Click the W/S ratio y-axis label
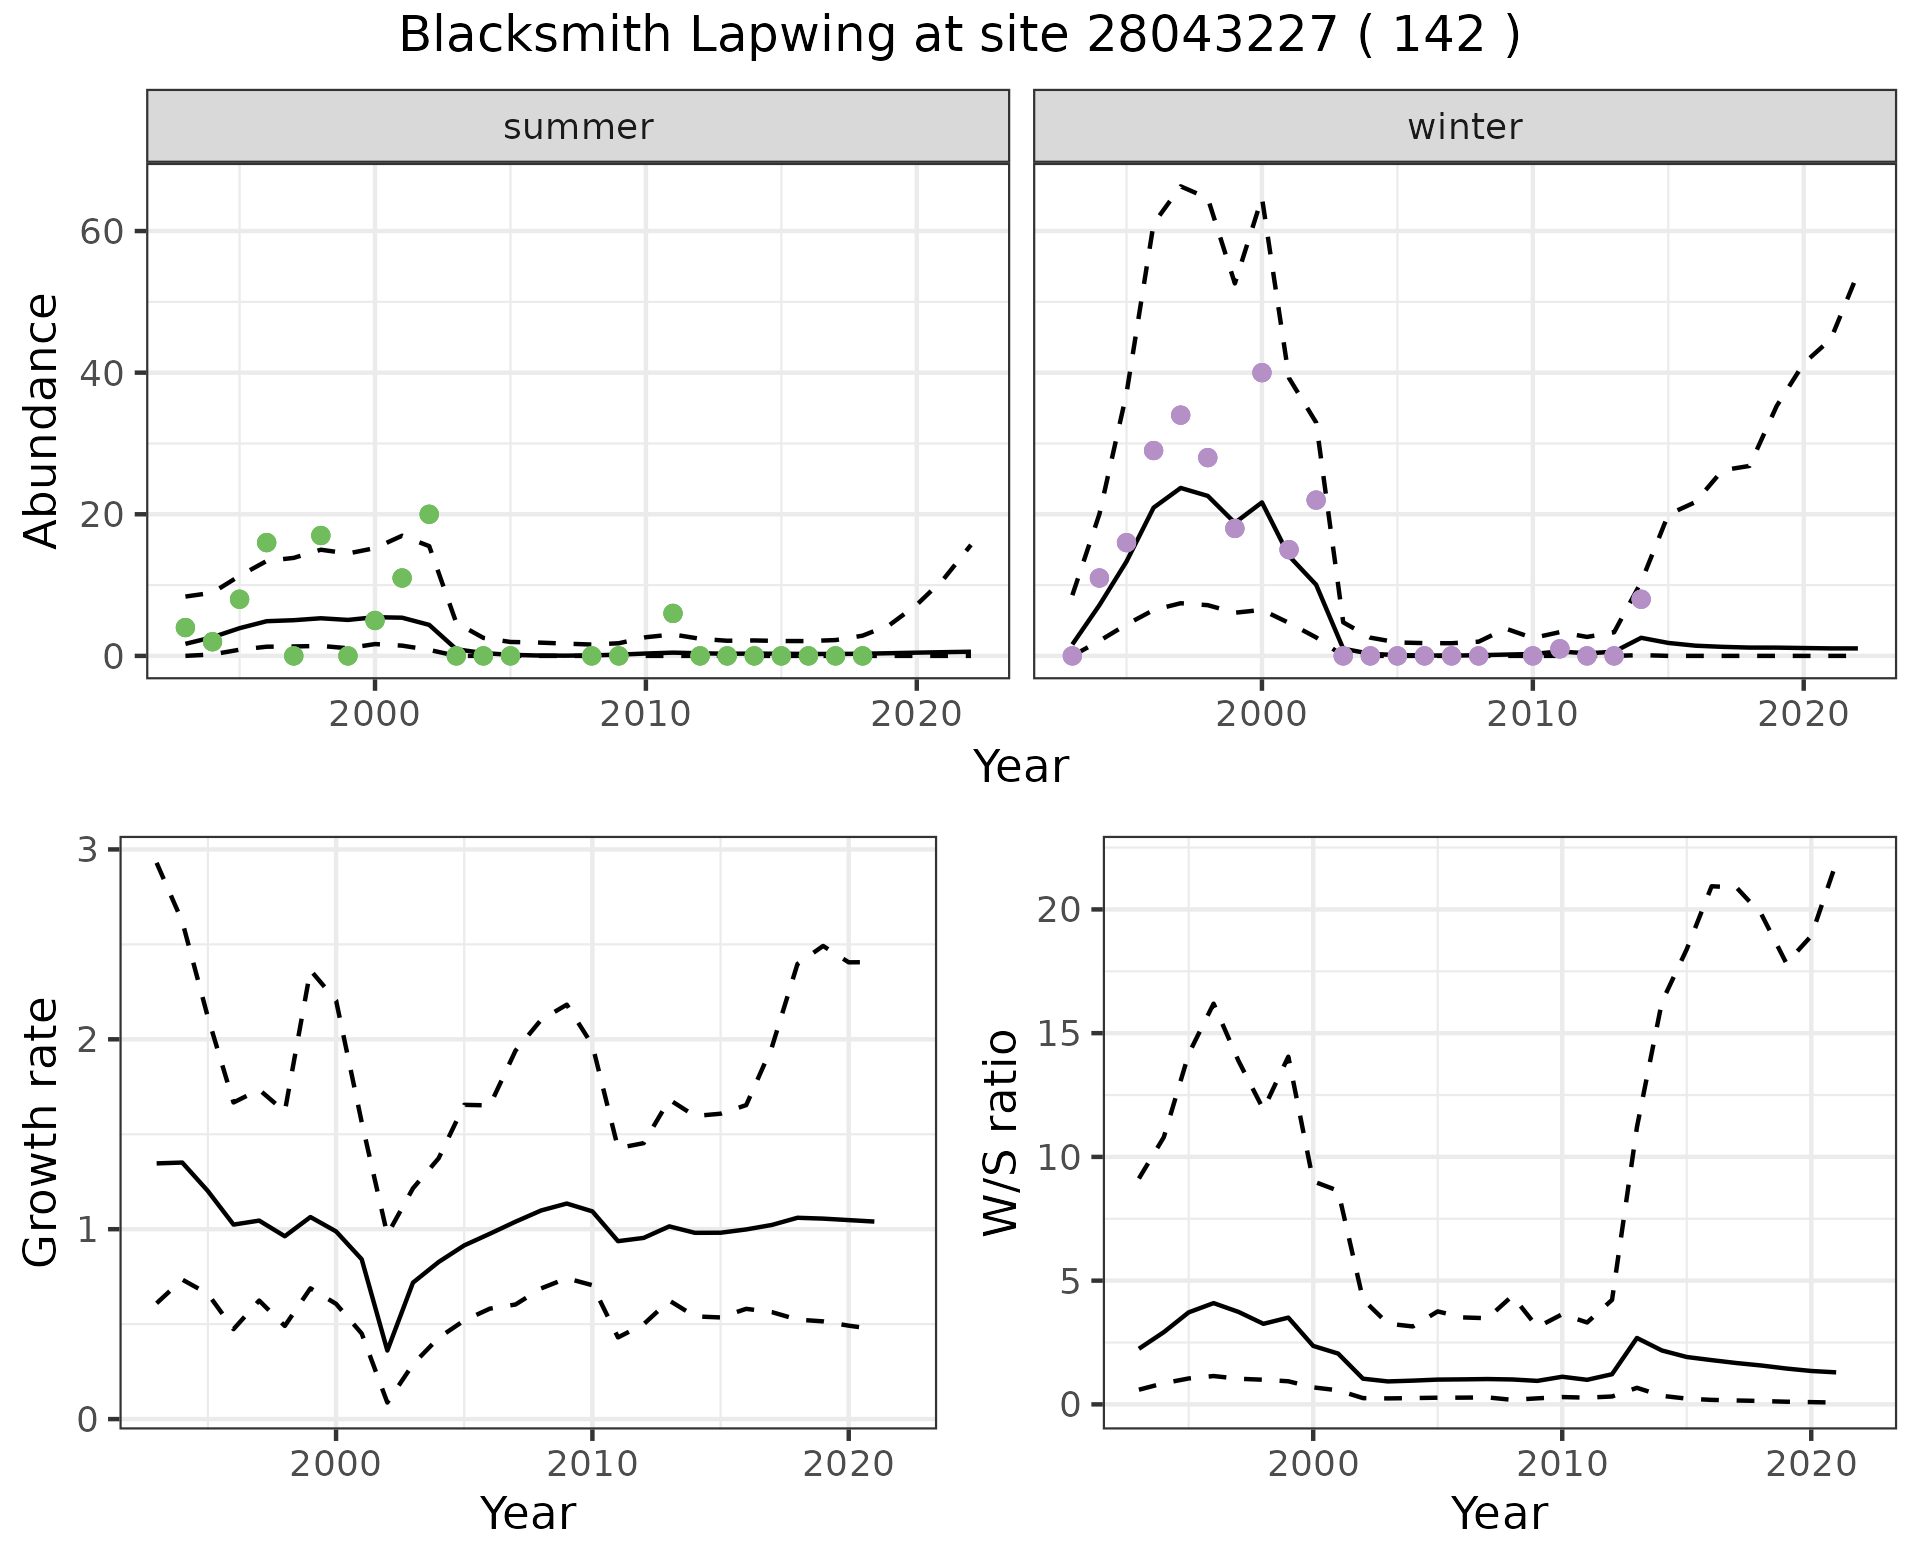1920x1560 pixels. 1001,1133
